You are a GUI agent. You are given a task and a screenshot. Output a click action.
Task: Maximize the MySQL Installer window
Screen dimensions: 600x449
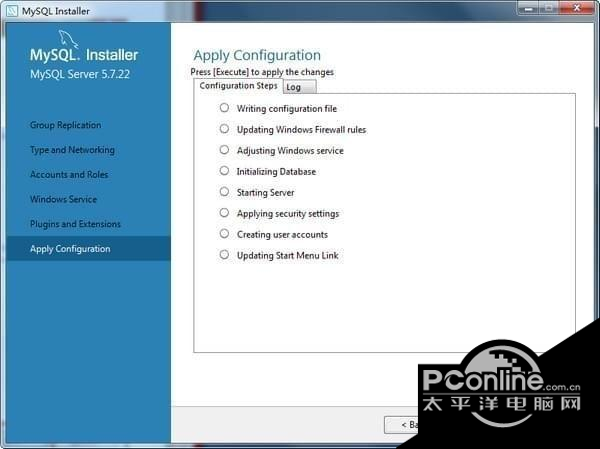click(549, 8)
